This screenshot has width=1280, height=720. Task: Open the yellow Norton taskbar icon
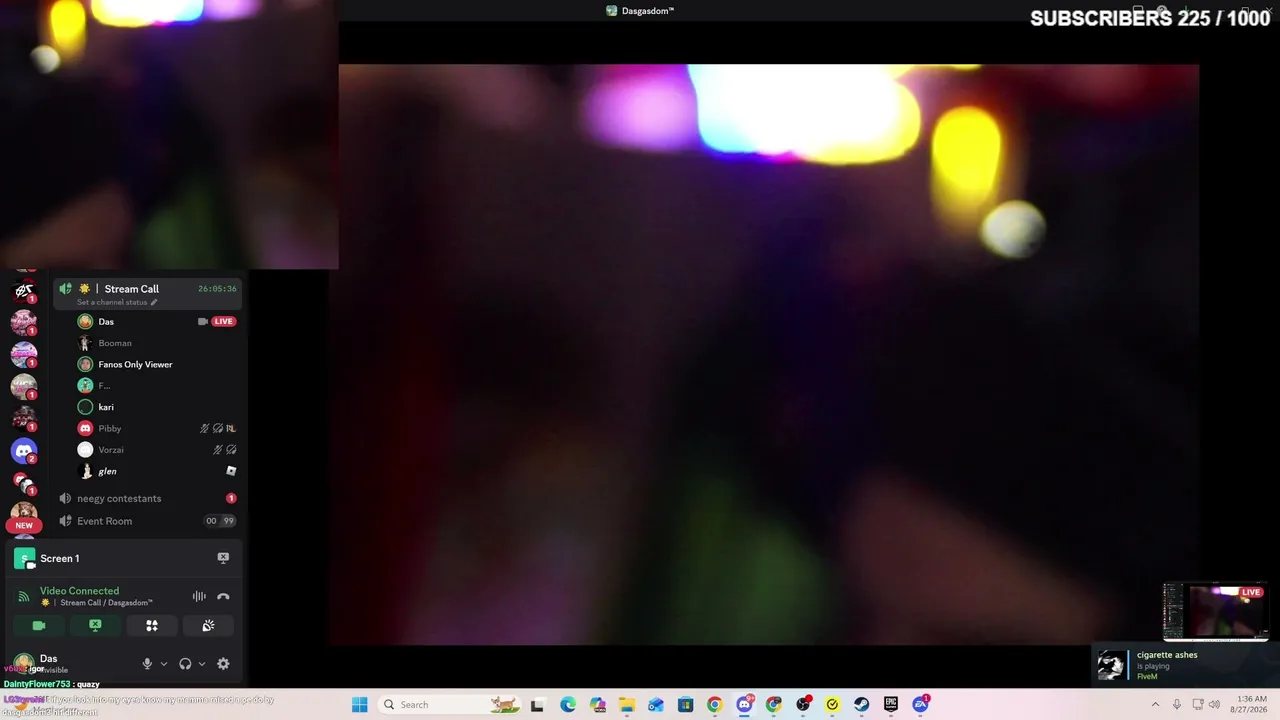click(x=832, y=704)
